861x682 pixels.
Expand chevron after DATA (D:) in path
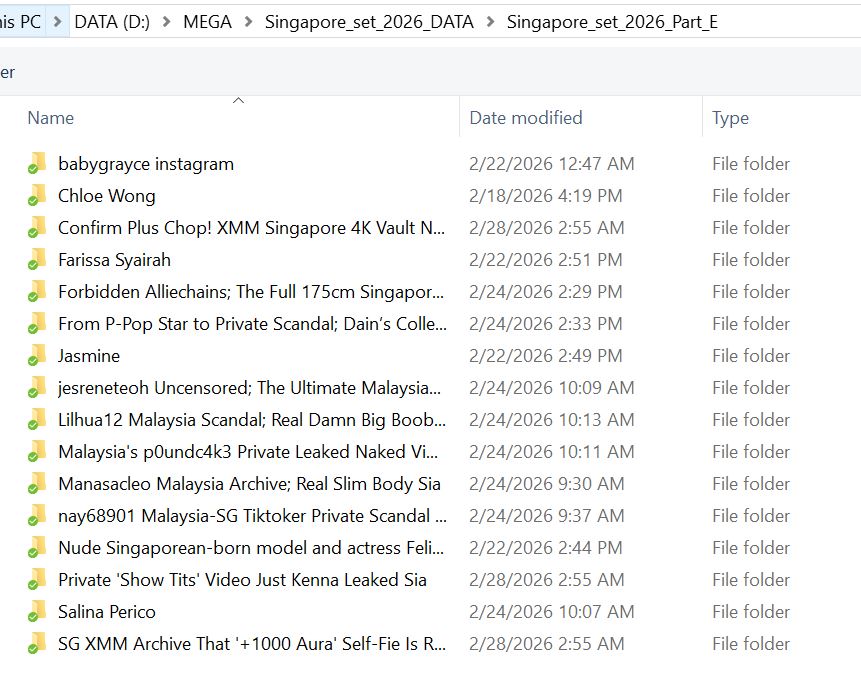click(167, 22)
